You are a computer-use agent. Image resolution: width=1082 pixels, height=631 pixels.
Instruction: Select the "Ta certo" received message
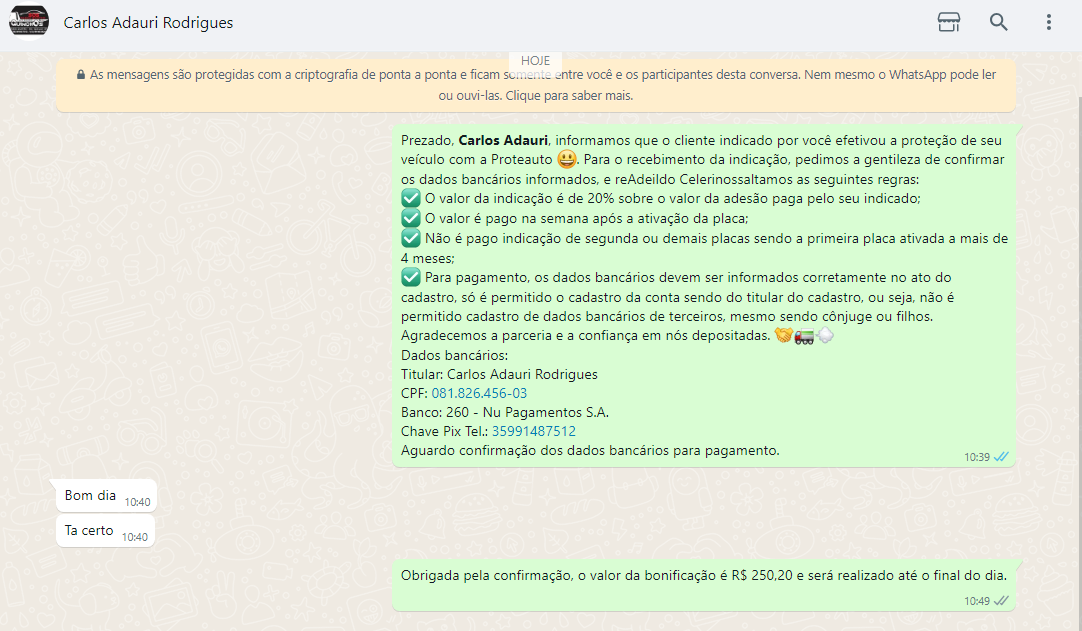pos(89,531)
